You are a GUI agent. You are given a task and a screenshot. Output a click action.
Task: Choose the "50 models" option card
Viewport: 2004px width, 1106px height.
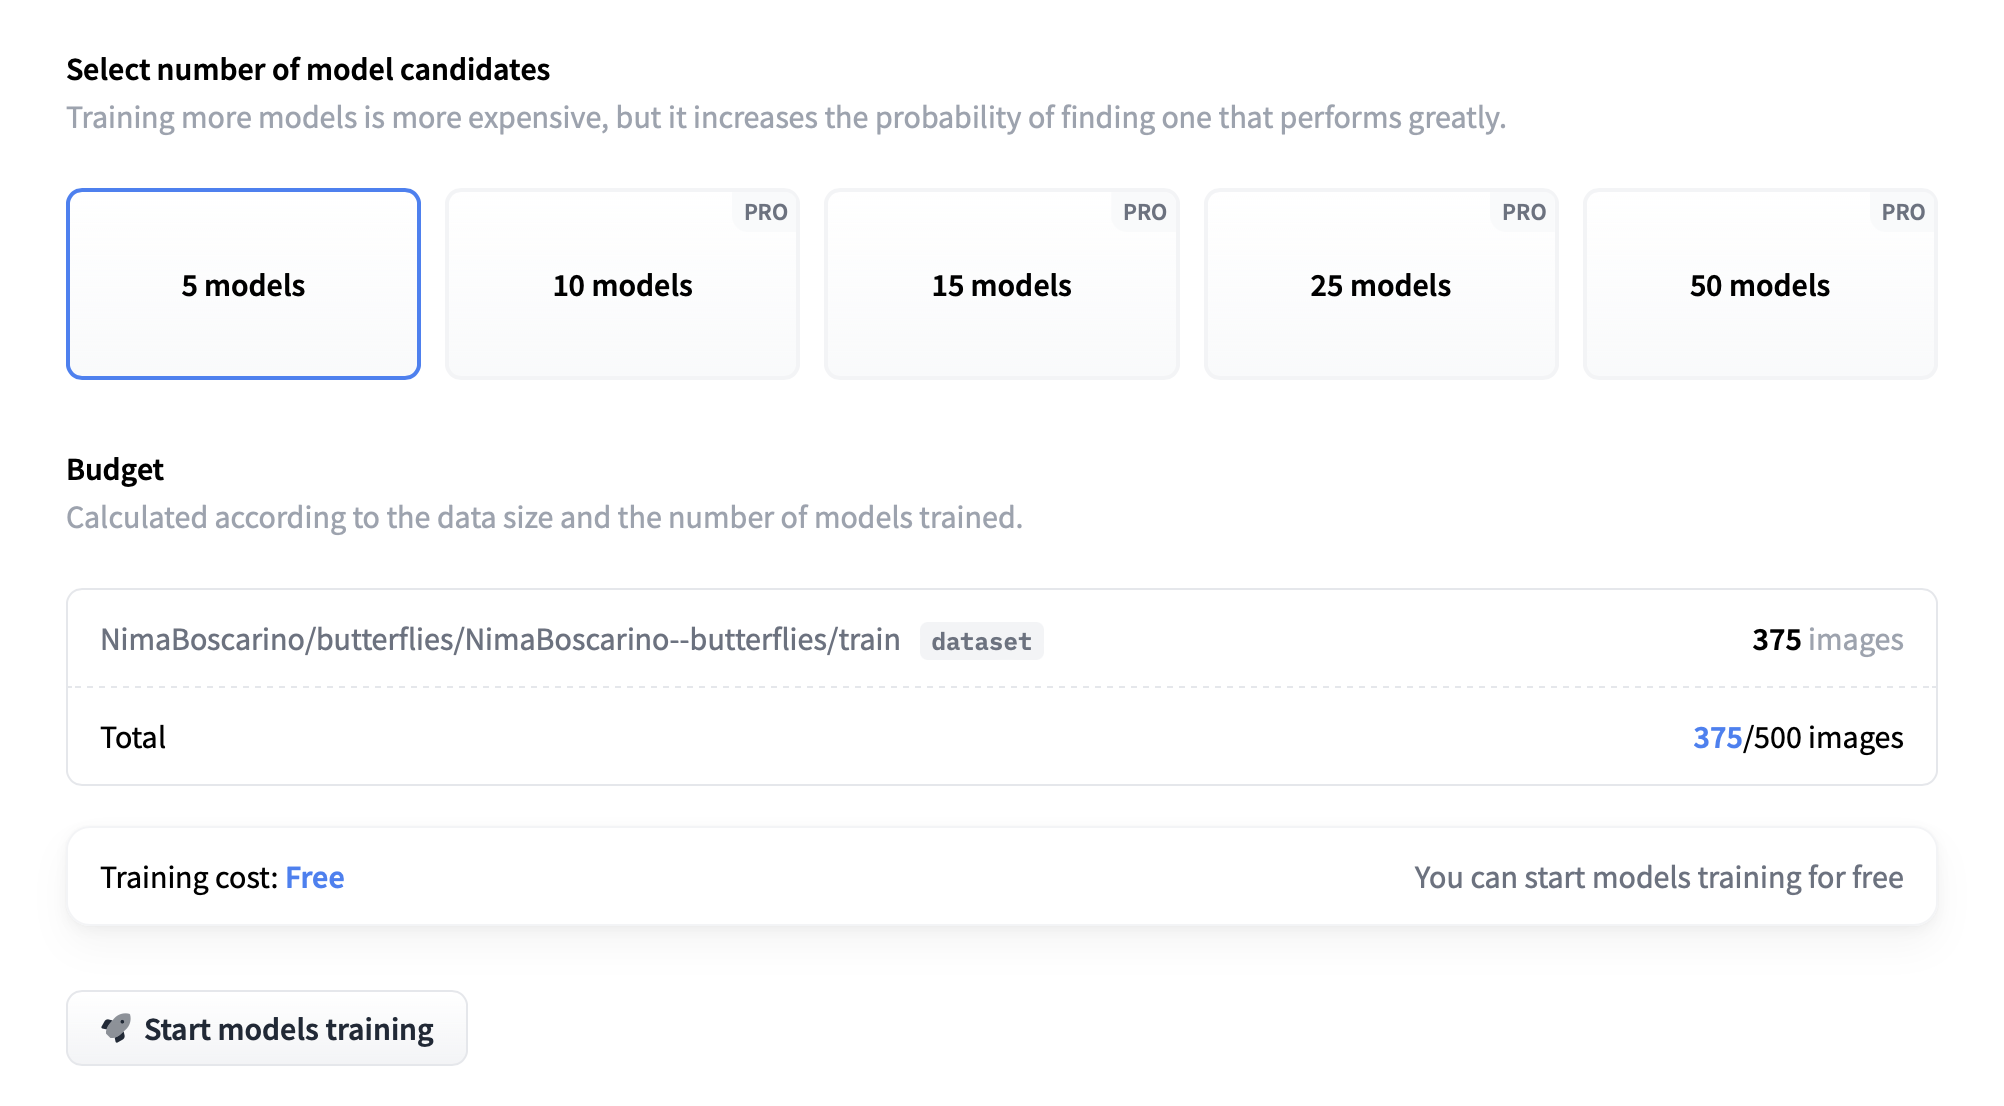[1760, 285]
